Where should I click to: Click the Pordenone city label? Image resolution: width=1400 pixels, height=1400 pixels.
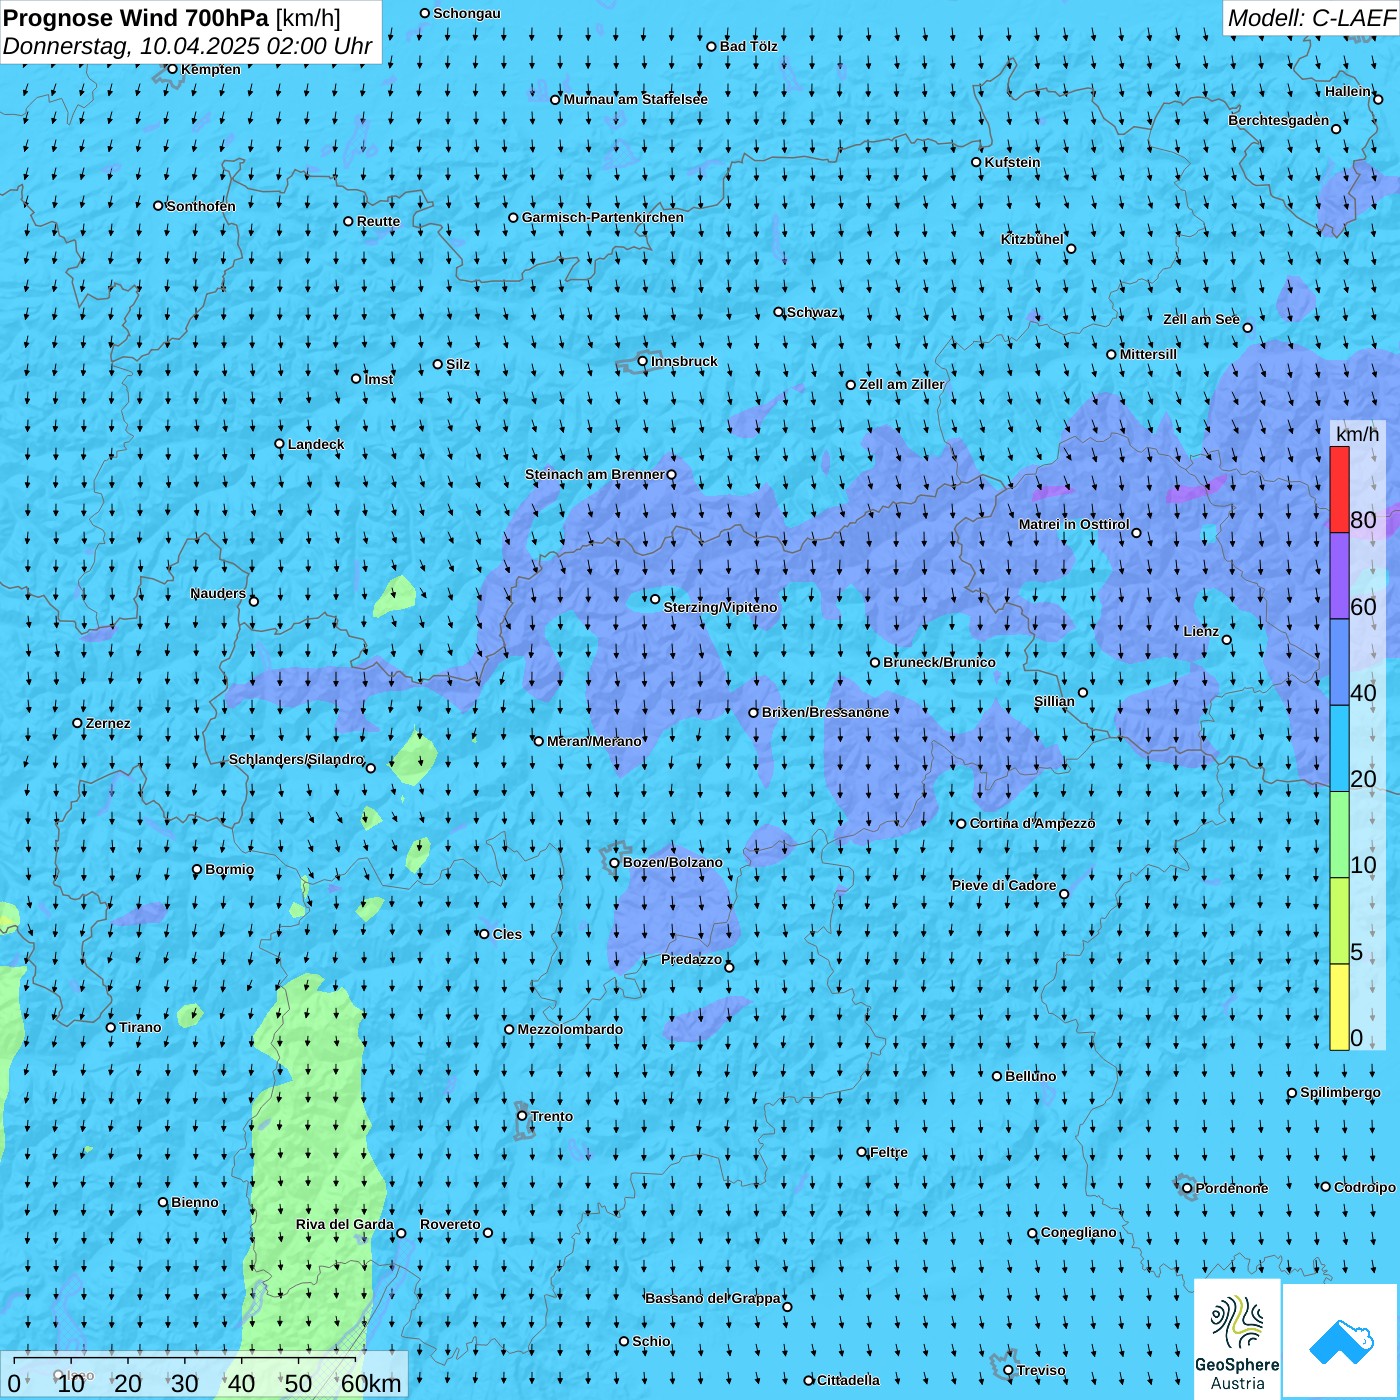(1232, 1188)
